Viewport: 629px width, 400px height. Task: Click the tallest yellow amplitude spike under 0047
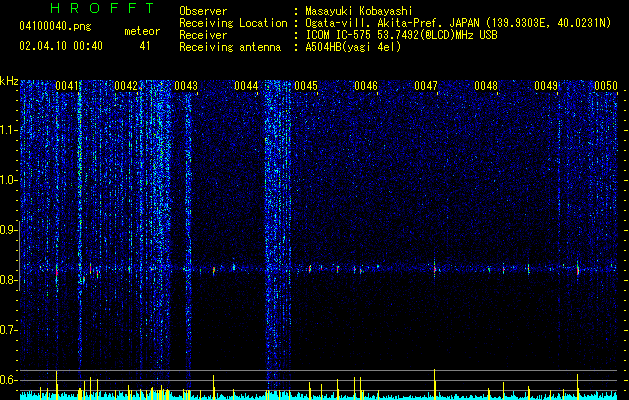[x=434, y=383]
